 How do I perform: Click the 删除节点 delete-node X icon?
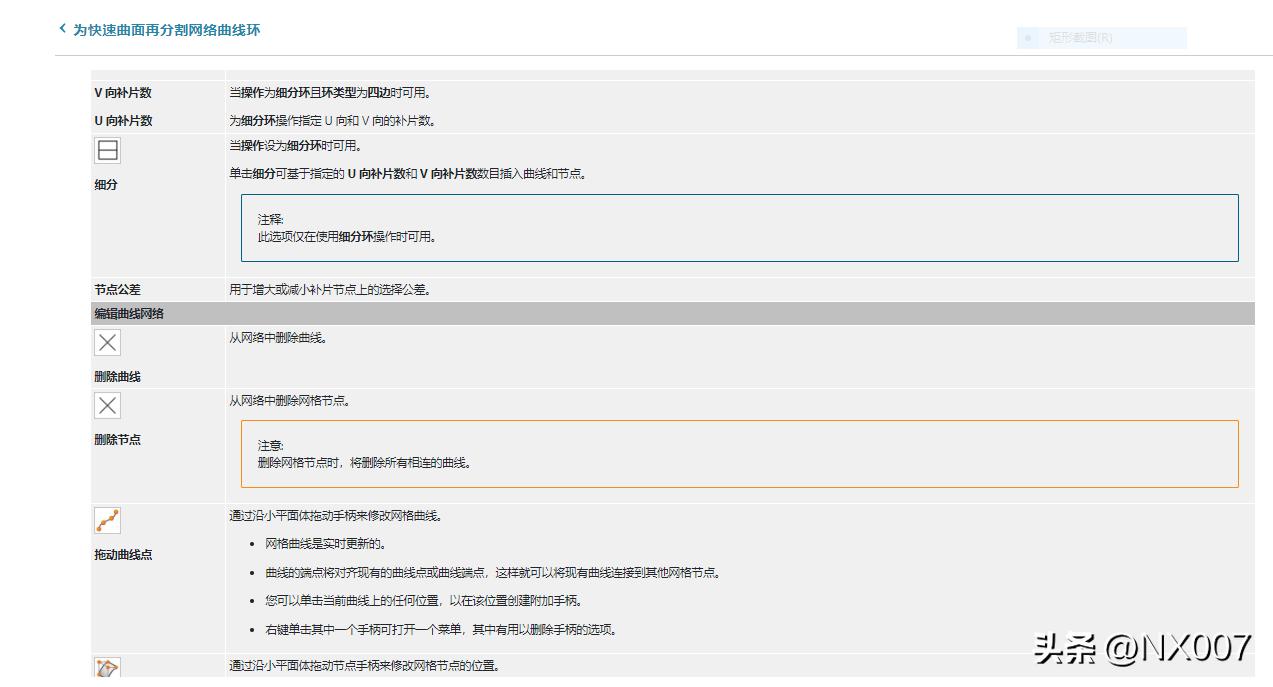click(x=106, y=405)
